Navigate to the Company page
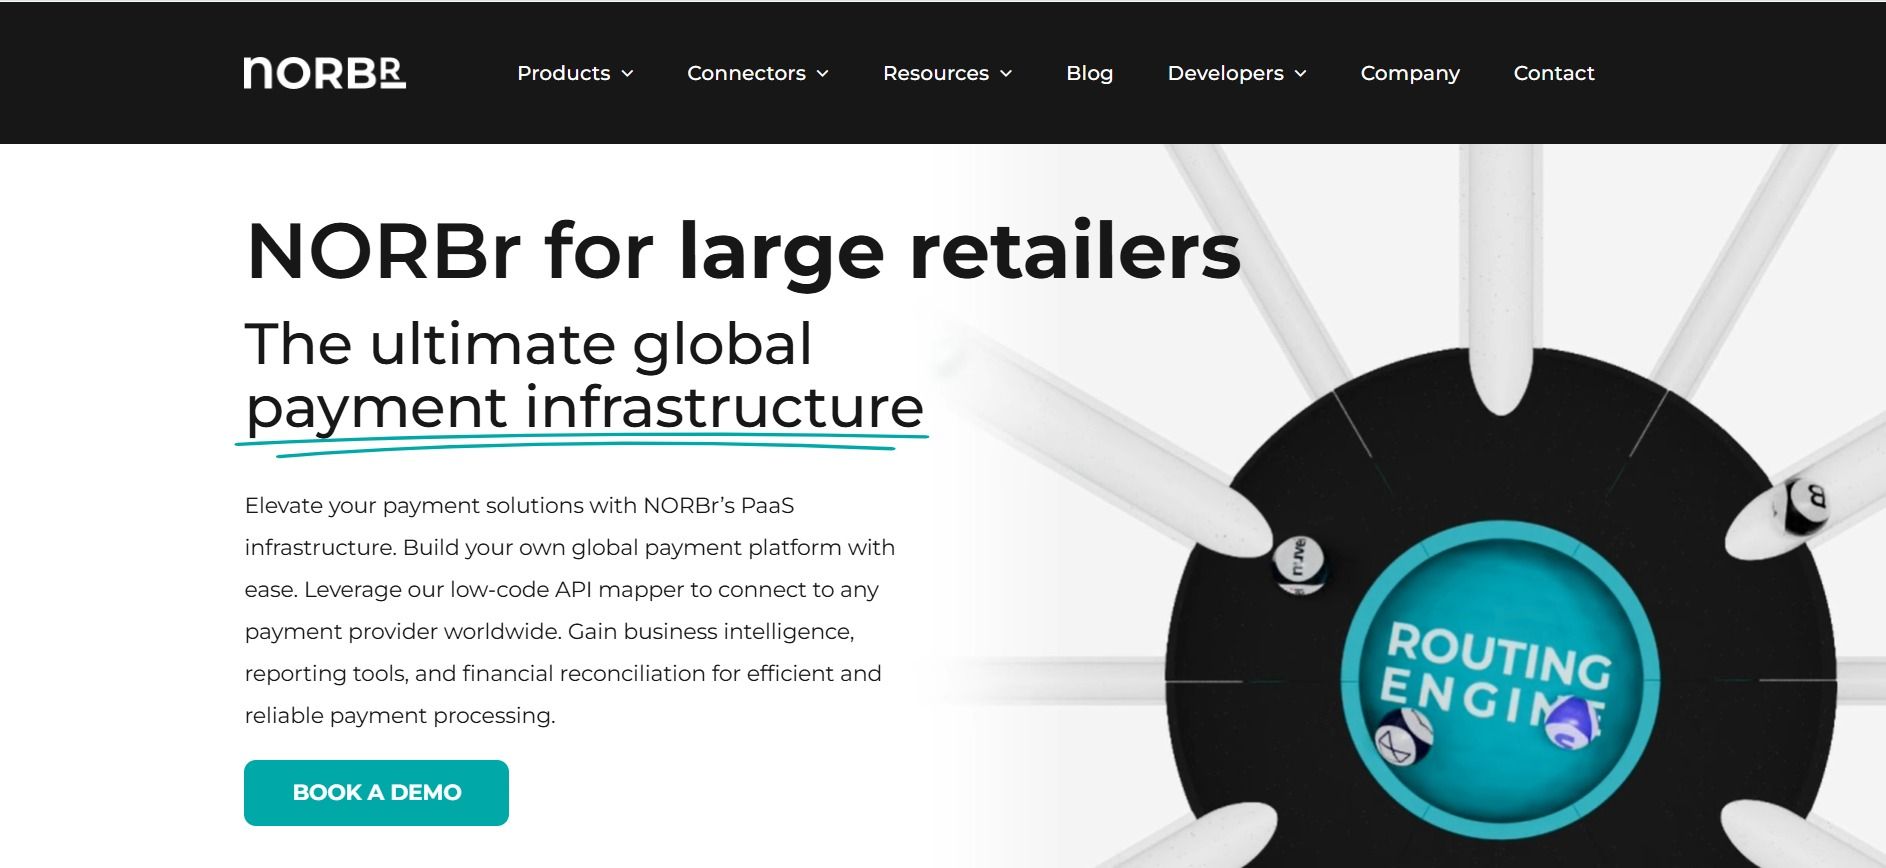 tap(1409, 73)
